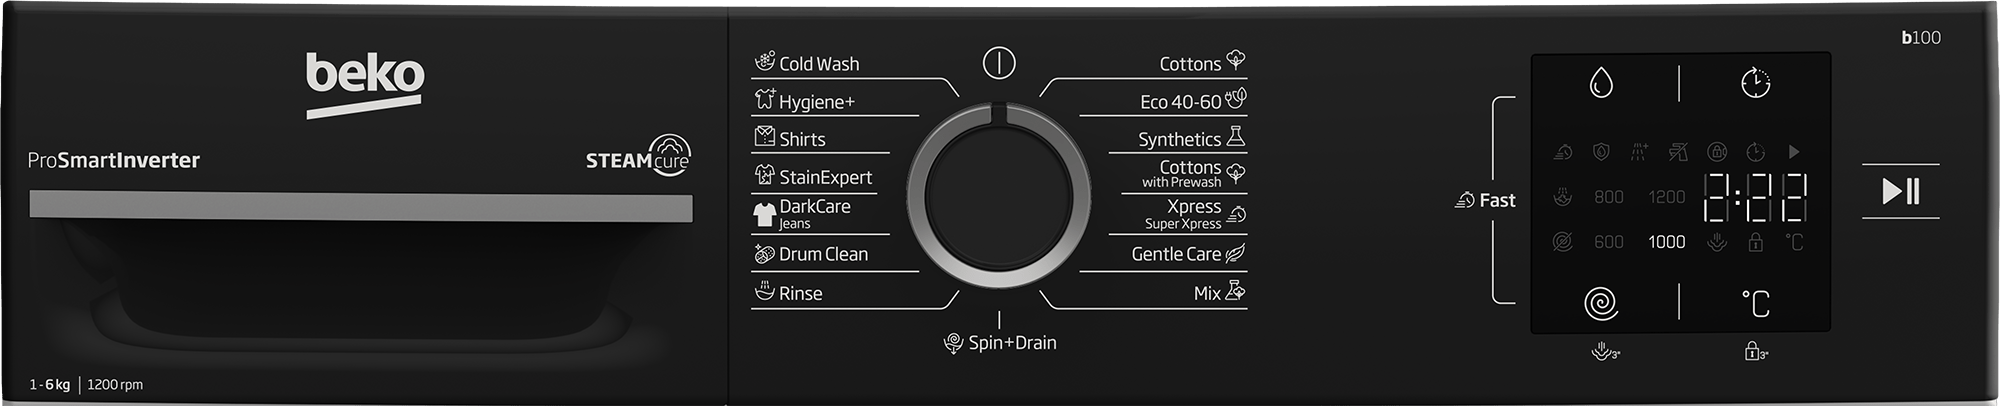This screenshot has height=406, width=2000.
Task: Tap the large °C temperature icon
Action: point(1755,303)
